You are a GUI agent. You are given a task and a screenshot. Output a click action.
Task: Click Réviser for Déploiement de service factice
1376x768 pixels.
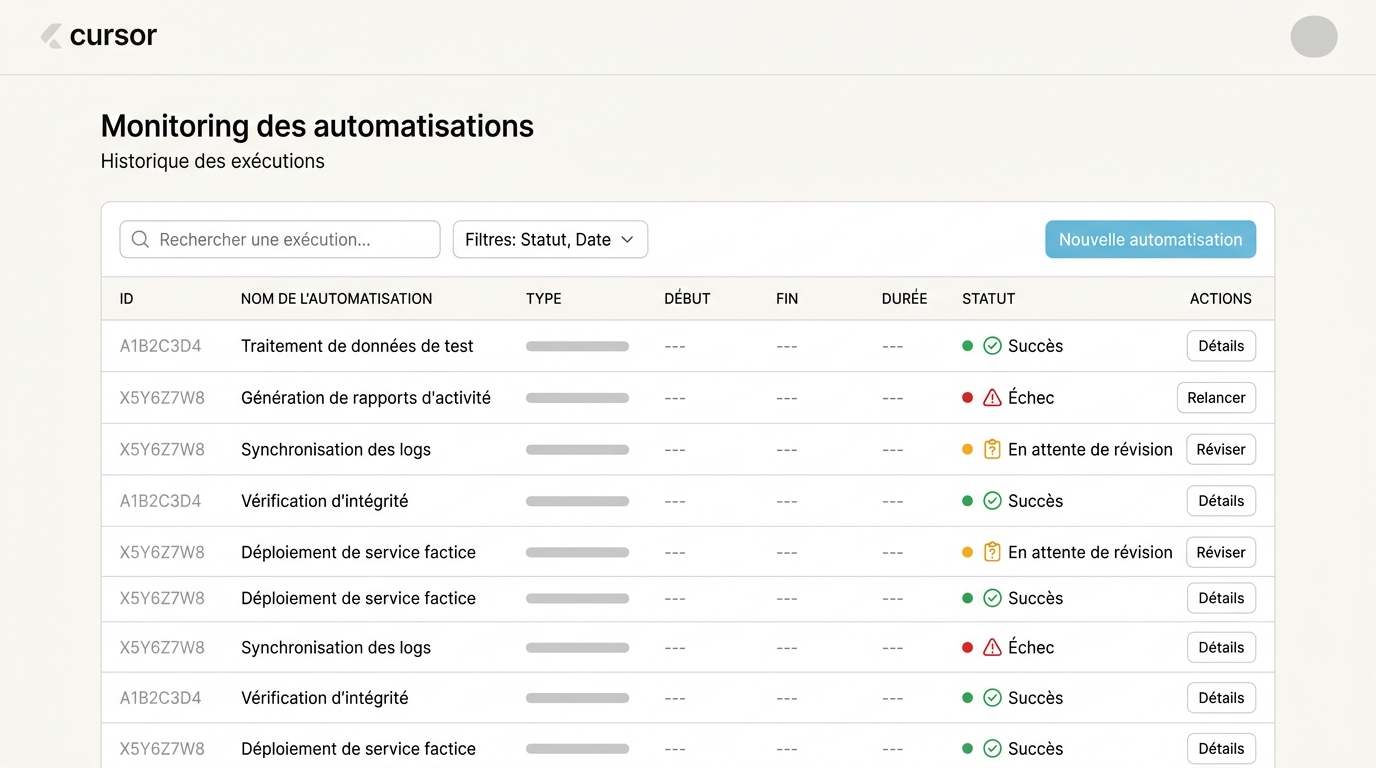click(x=1221, y=552)
